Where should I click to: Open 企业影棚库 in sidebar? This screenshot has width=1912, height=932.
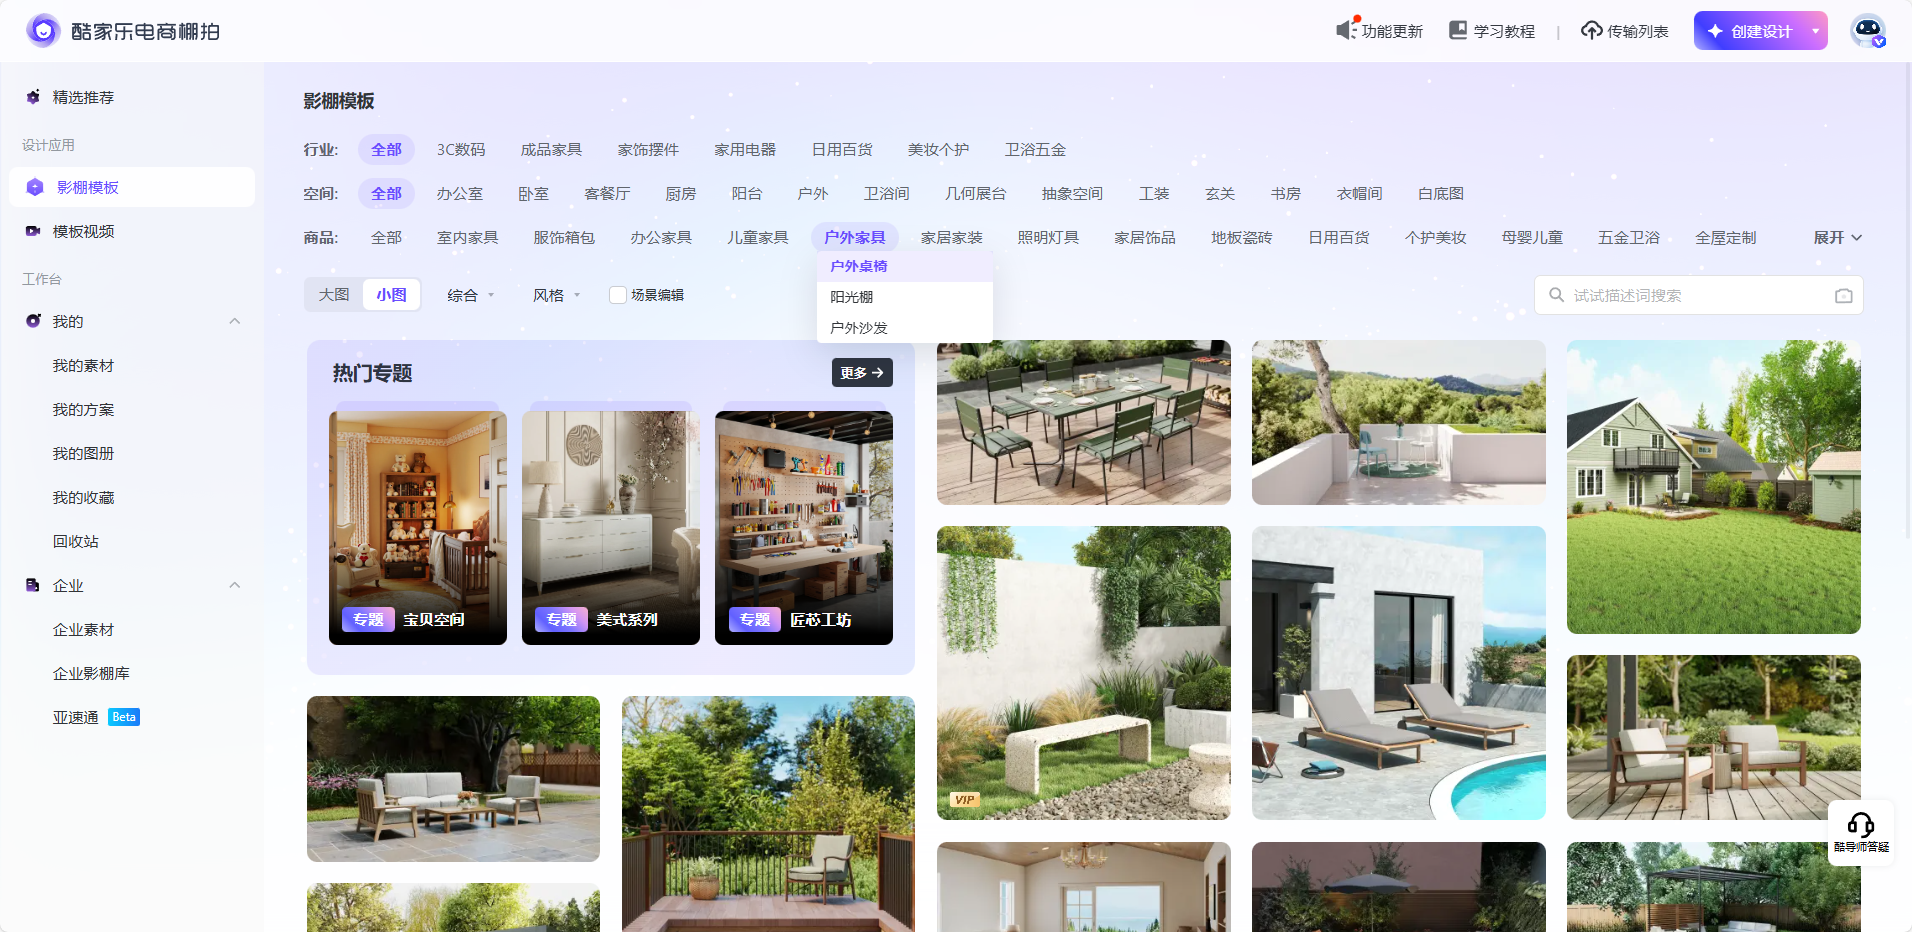(91, 674)
